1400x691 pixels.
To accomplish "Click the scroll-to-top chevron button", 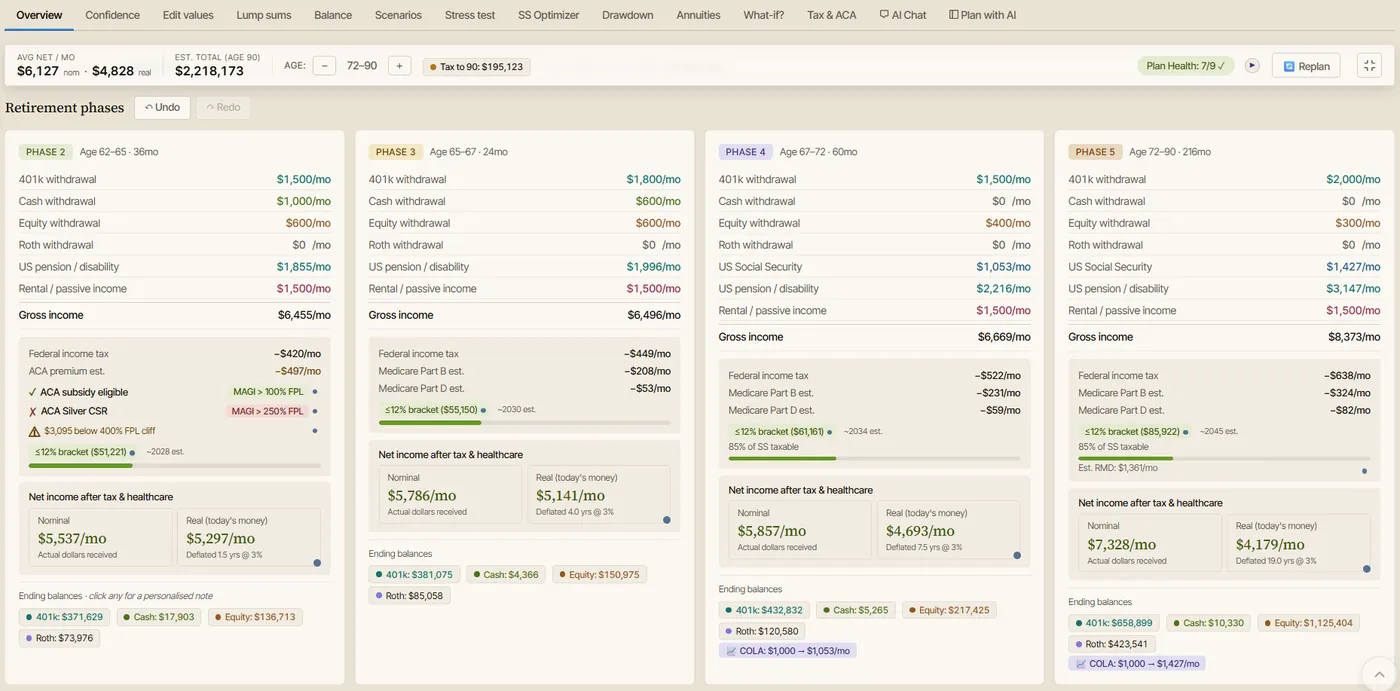I will pyautogui.click(x=1378, y=675).
